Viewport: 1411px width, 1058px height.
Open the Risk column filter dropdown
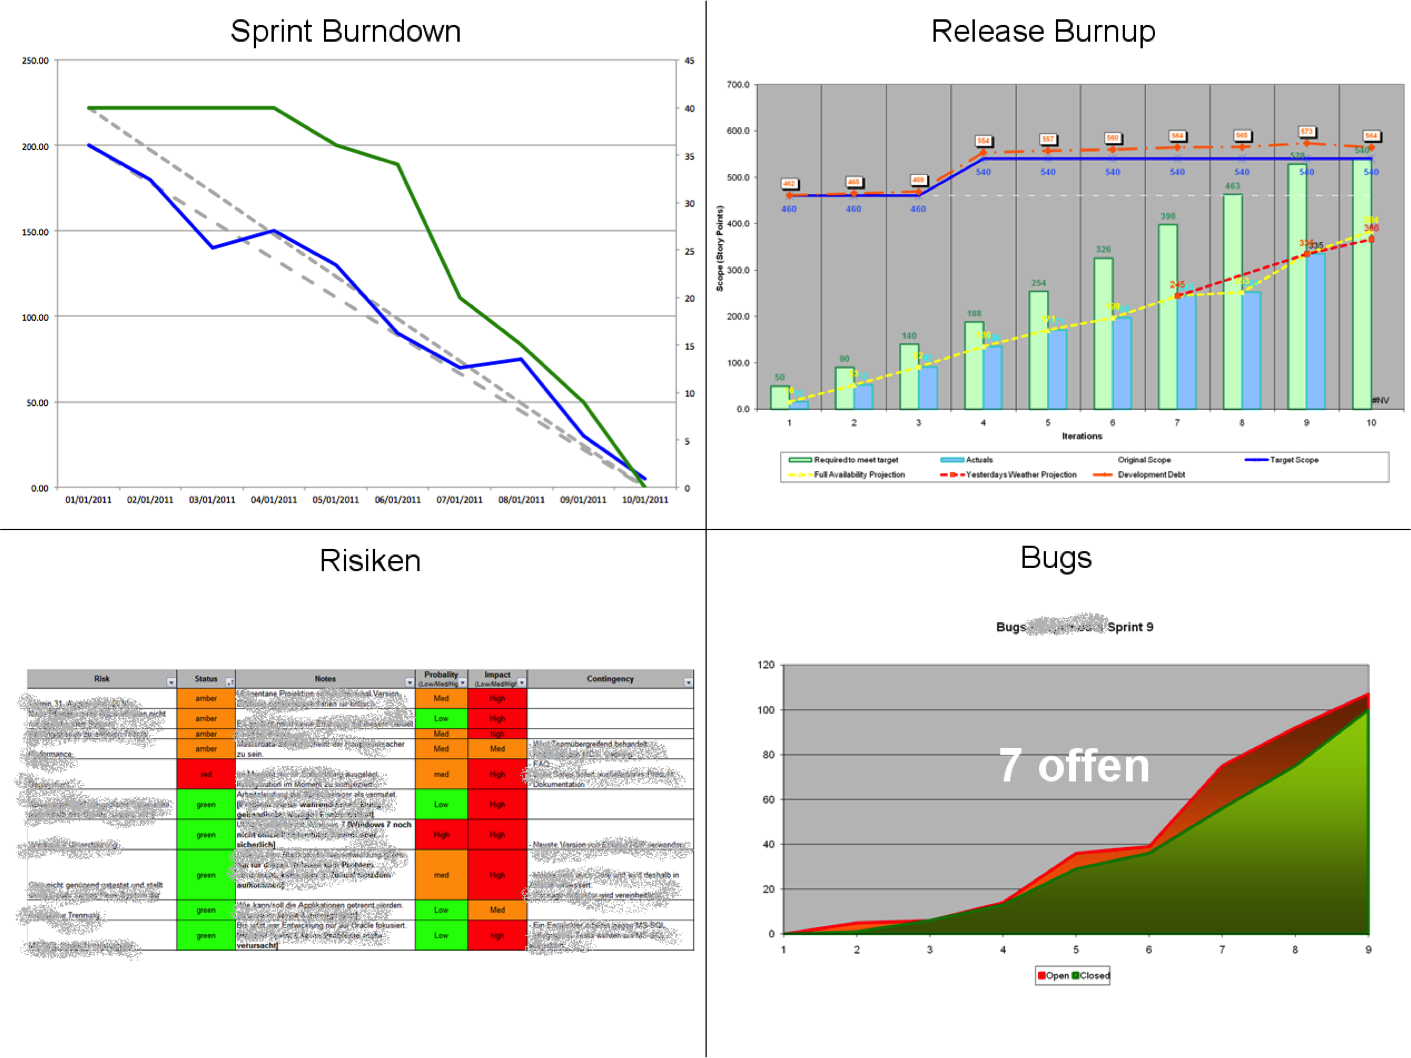tap(171, 682)
